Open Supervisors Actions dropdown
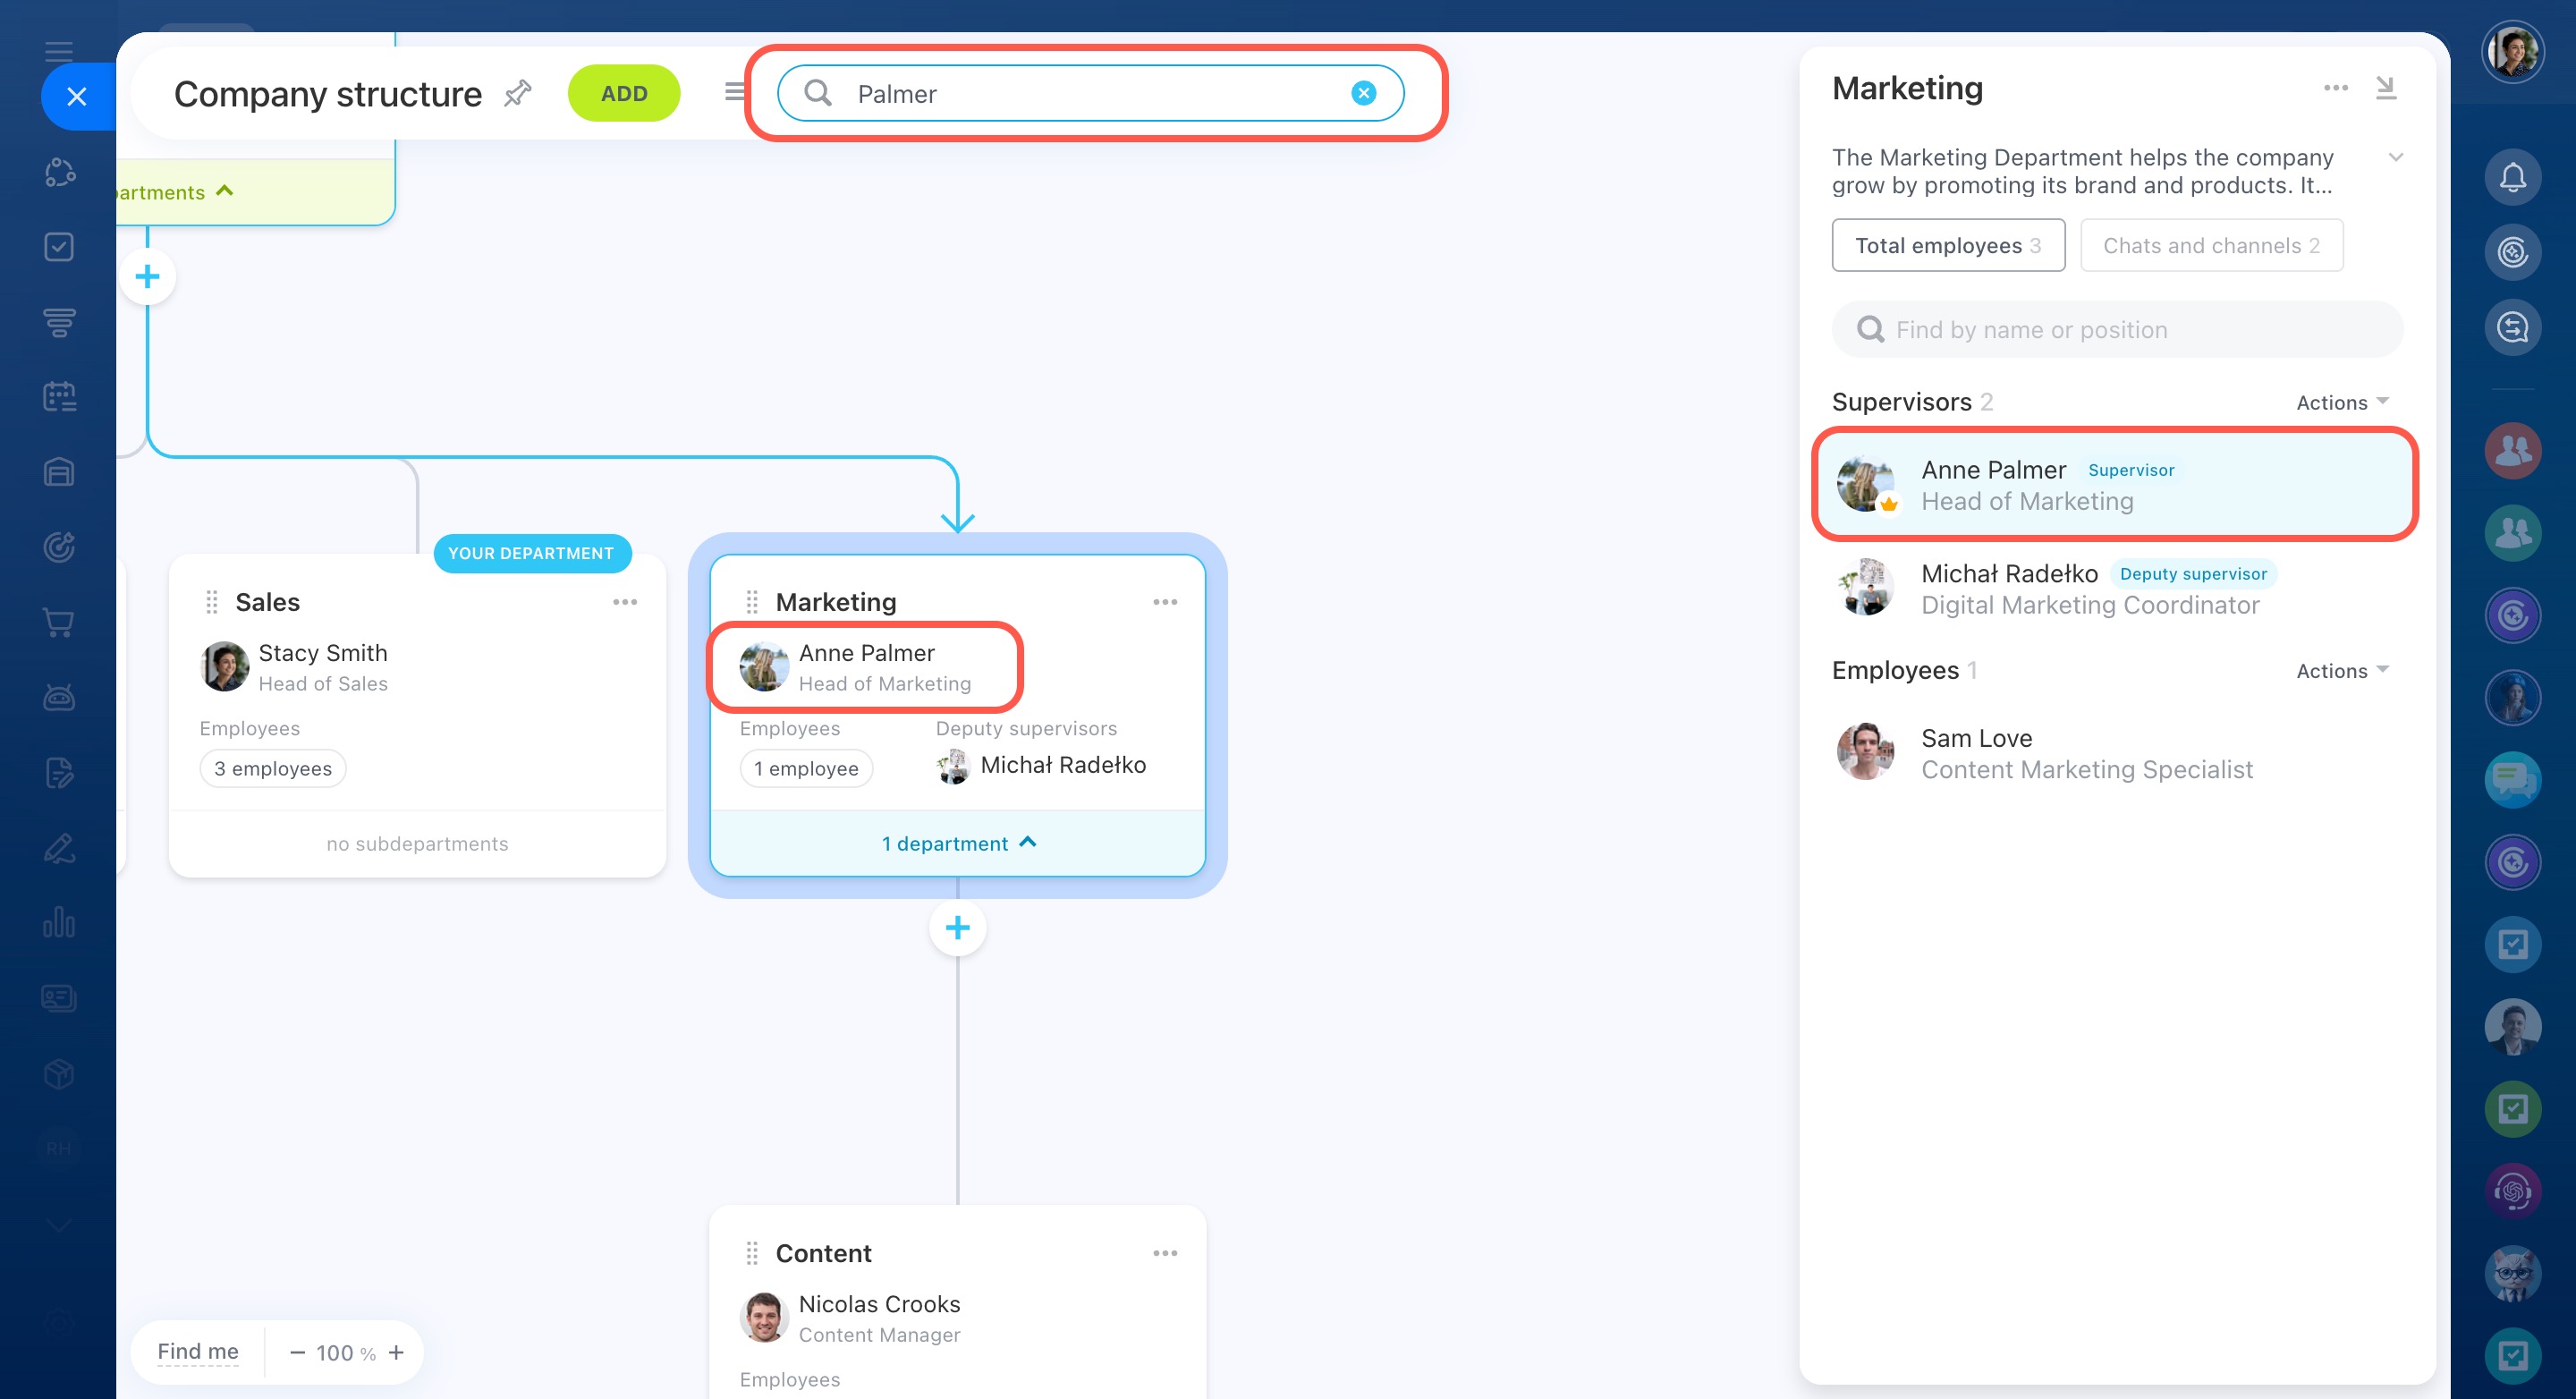Image resolution: width=2576 pixels, height=1399 pixels. (x=2342, y=402)
